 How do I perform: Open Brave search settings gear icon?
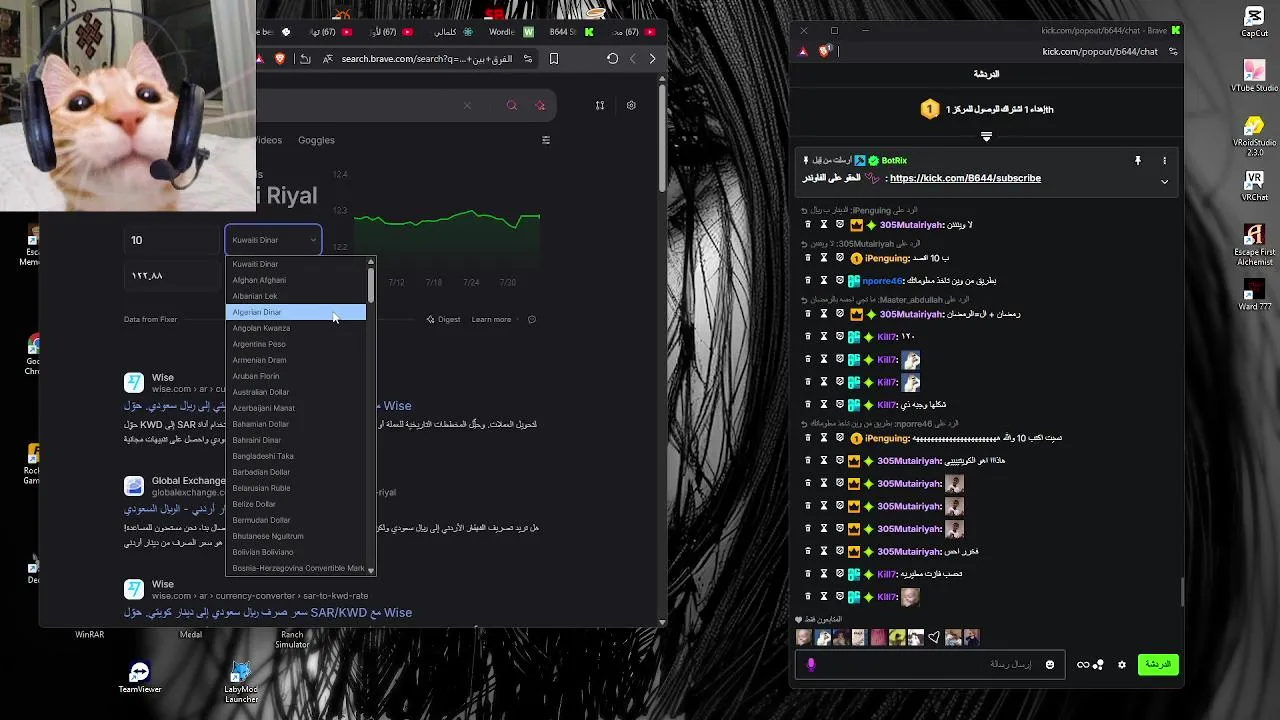(631, 105)
